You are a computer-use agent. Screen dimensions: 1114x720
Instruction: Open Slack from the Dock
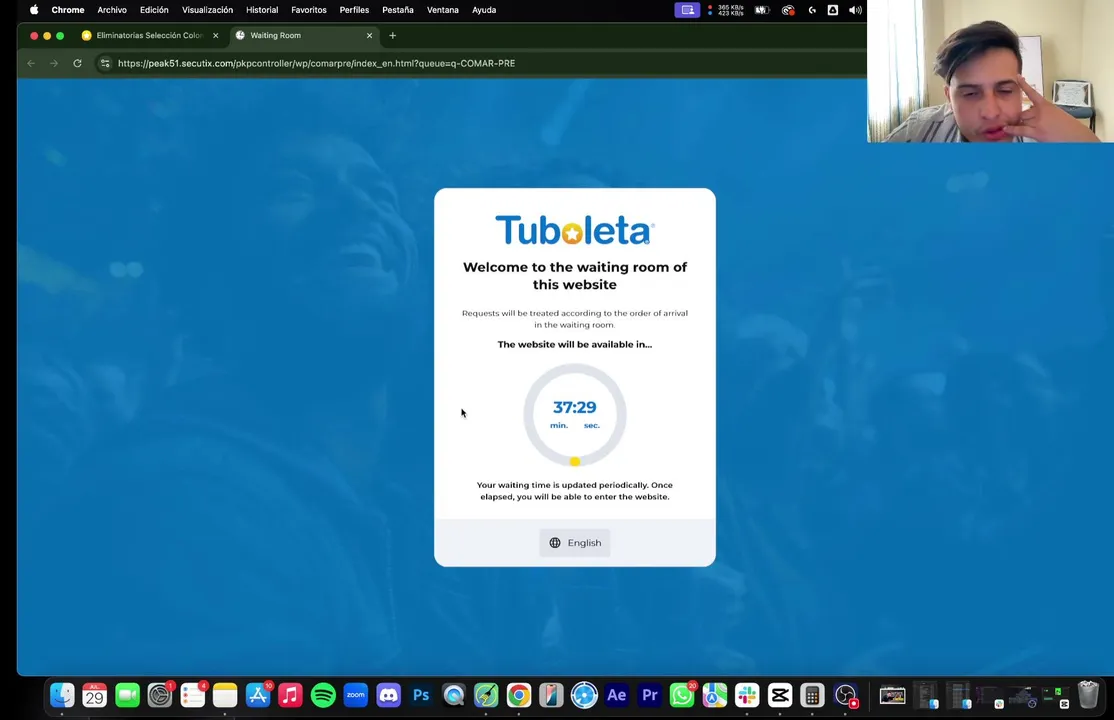(x=747, y=695)
